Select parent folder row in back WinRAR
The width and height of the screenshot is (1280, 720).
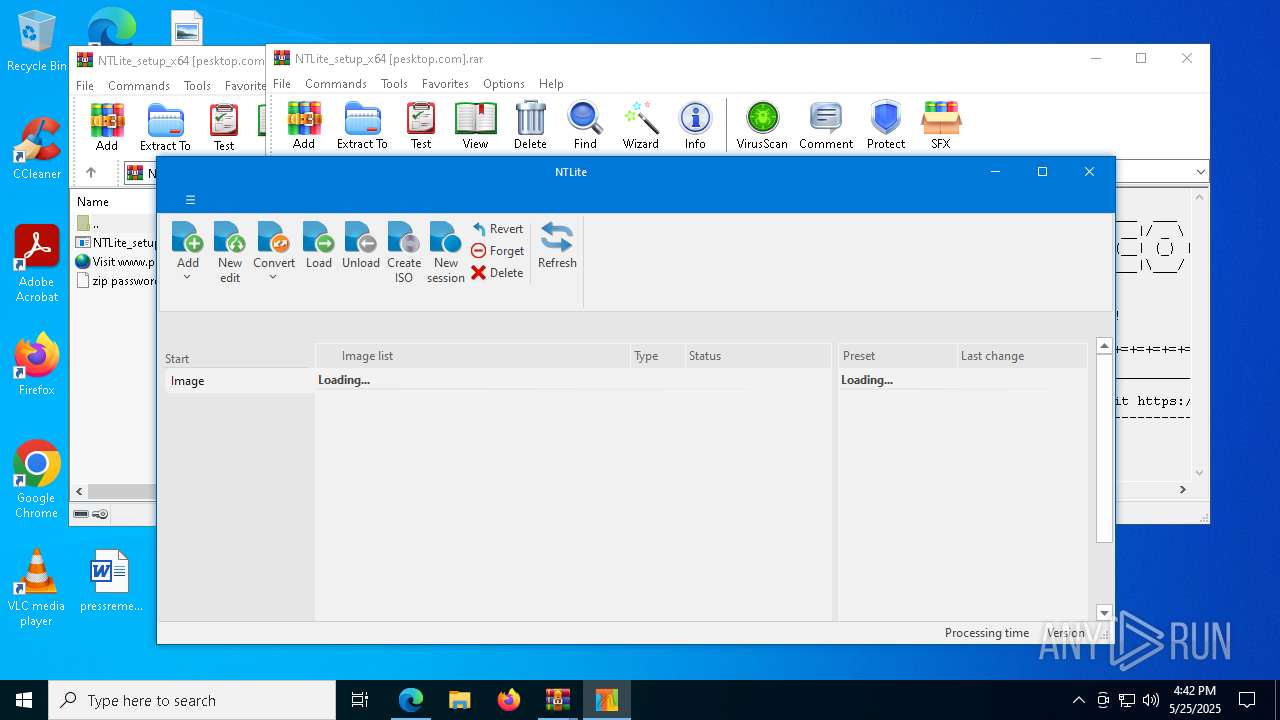click(x=115, y=224)
